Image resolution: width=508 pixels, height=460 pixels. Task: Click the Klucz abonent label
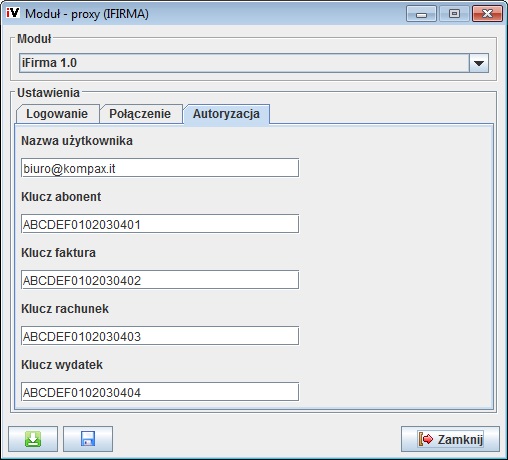(61, 197)
